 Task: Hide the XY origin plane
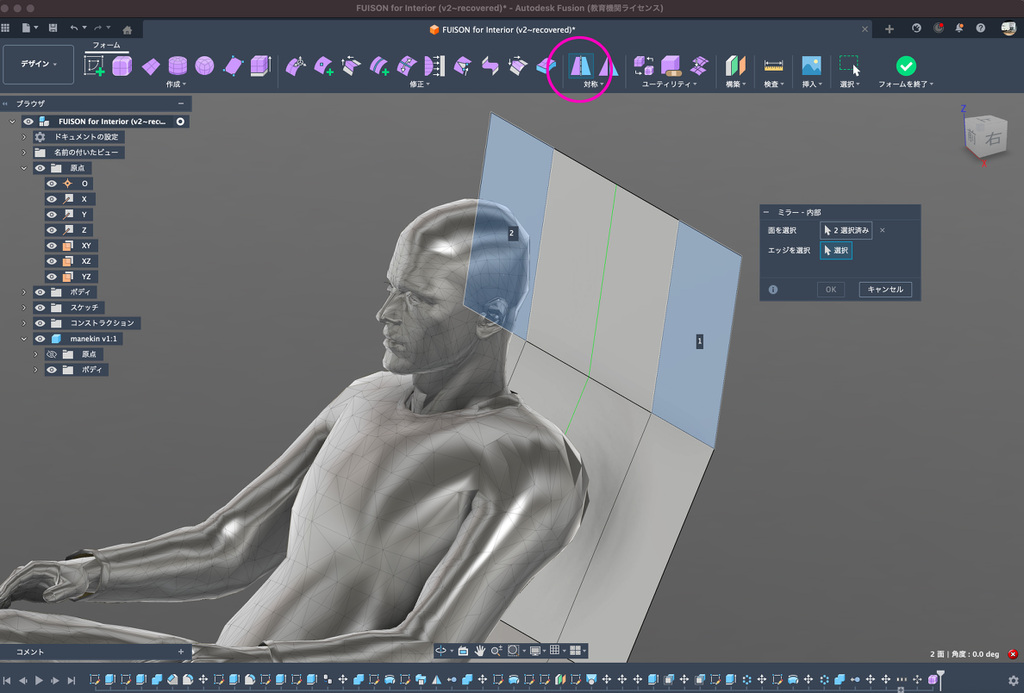[x=52, y=245]
